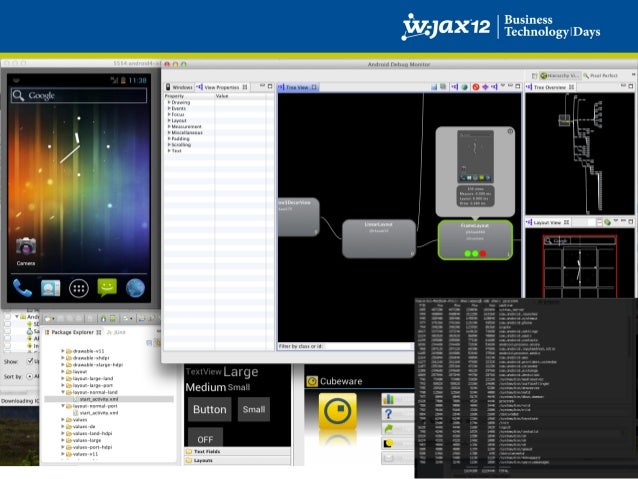Image resolution: width=638 pixels, height=479 pixels.
Task: Open the Text Fields palette section
Action: [238, 451]
